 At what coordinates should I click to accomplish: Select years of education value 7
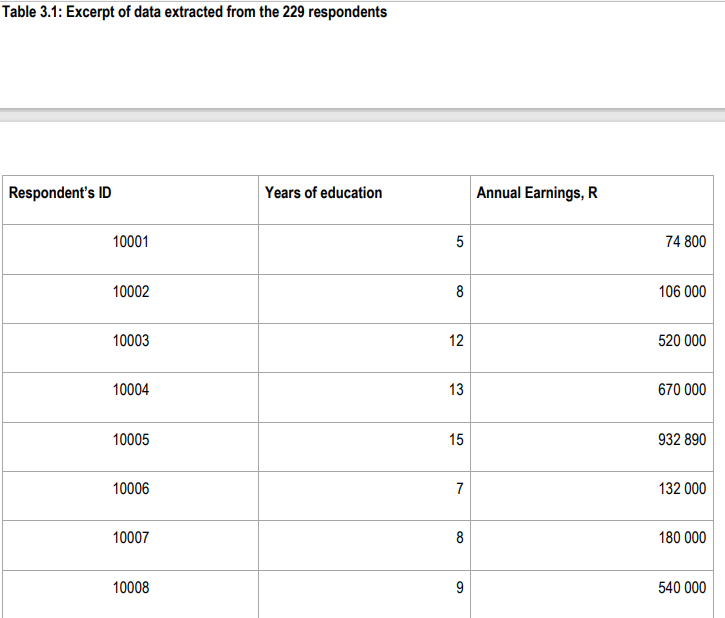(460, 489)
